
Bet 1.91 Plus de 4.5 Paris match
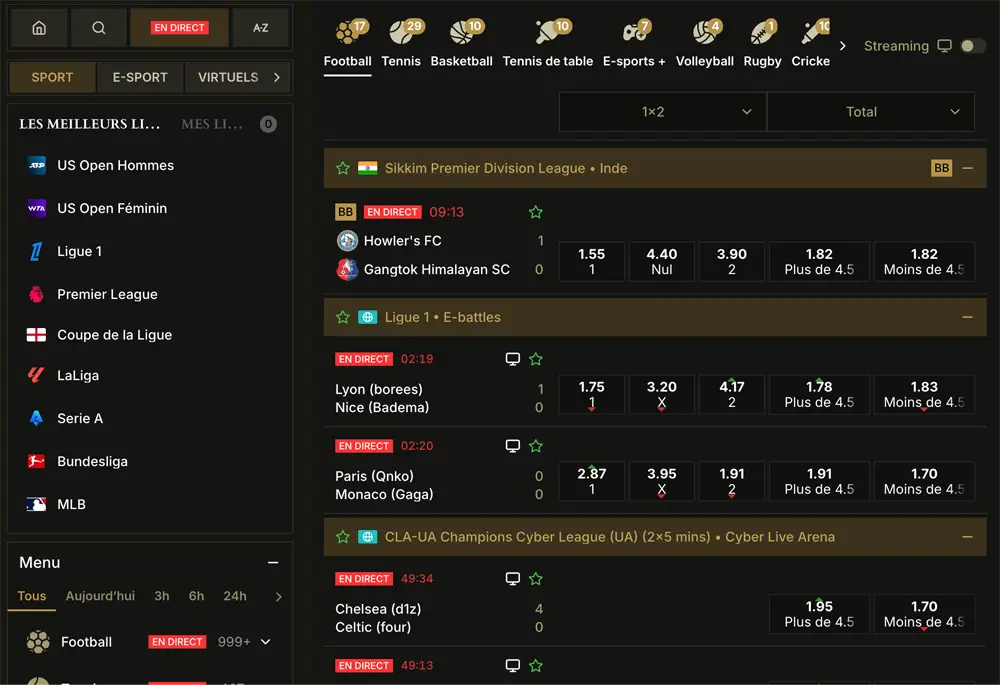819,481
